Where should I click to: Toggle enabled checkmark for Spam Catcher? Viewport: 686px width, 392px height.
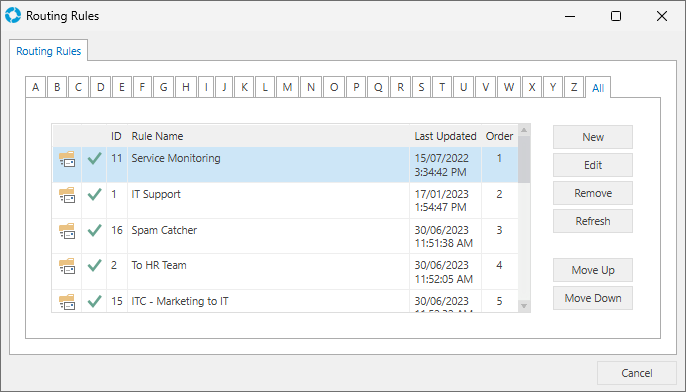click(x=94, y=230)
